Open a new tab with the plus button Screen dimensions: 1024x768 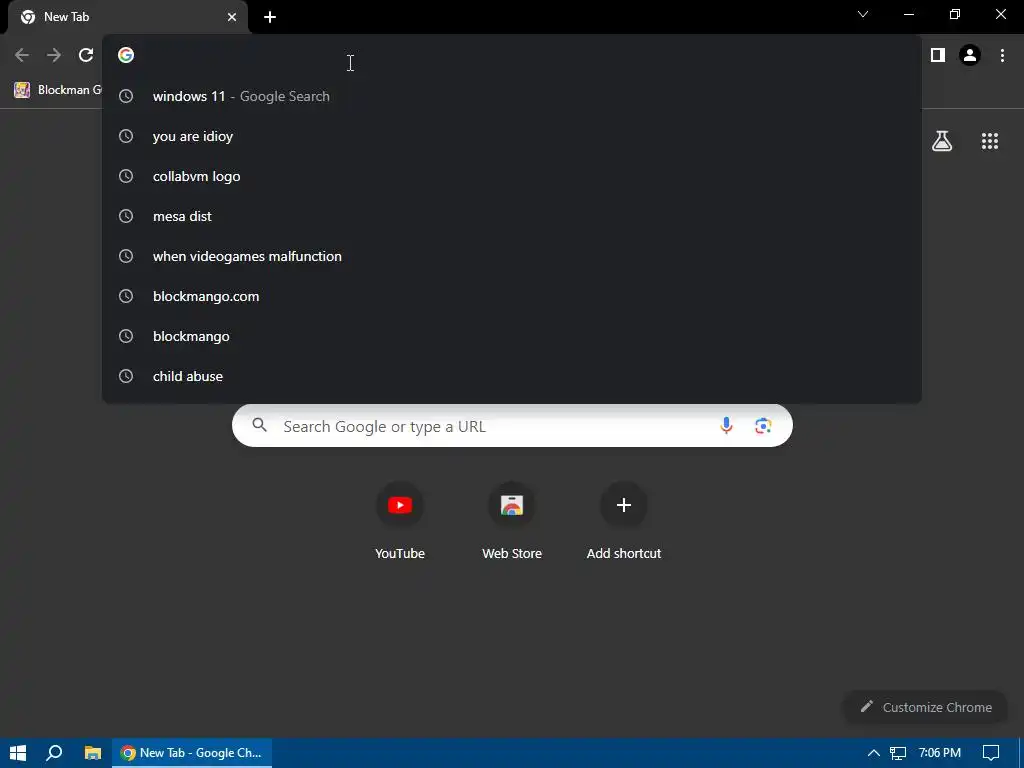[270, 17]
